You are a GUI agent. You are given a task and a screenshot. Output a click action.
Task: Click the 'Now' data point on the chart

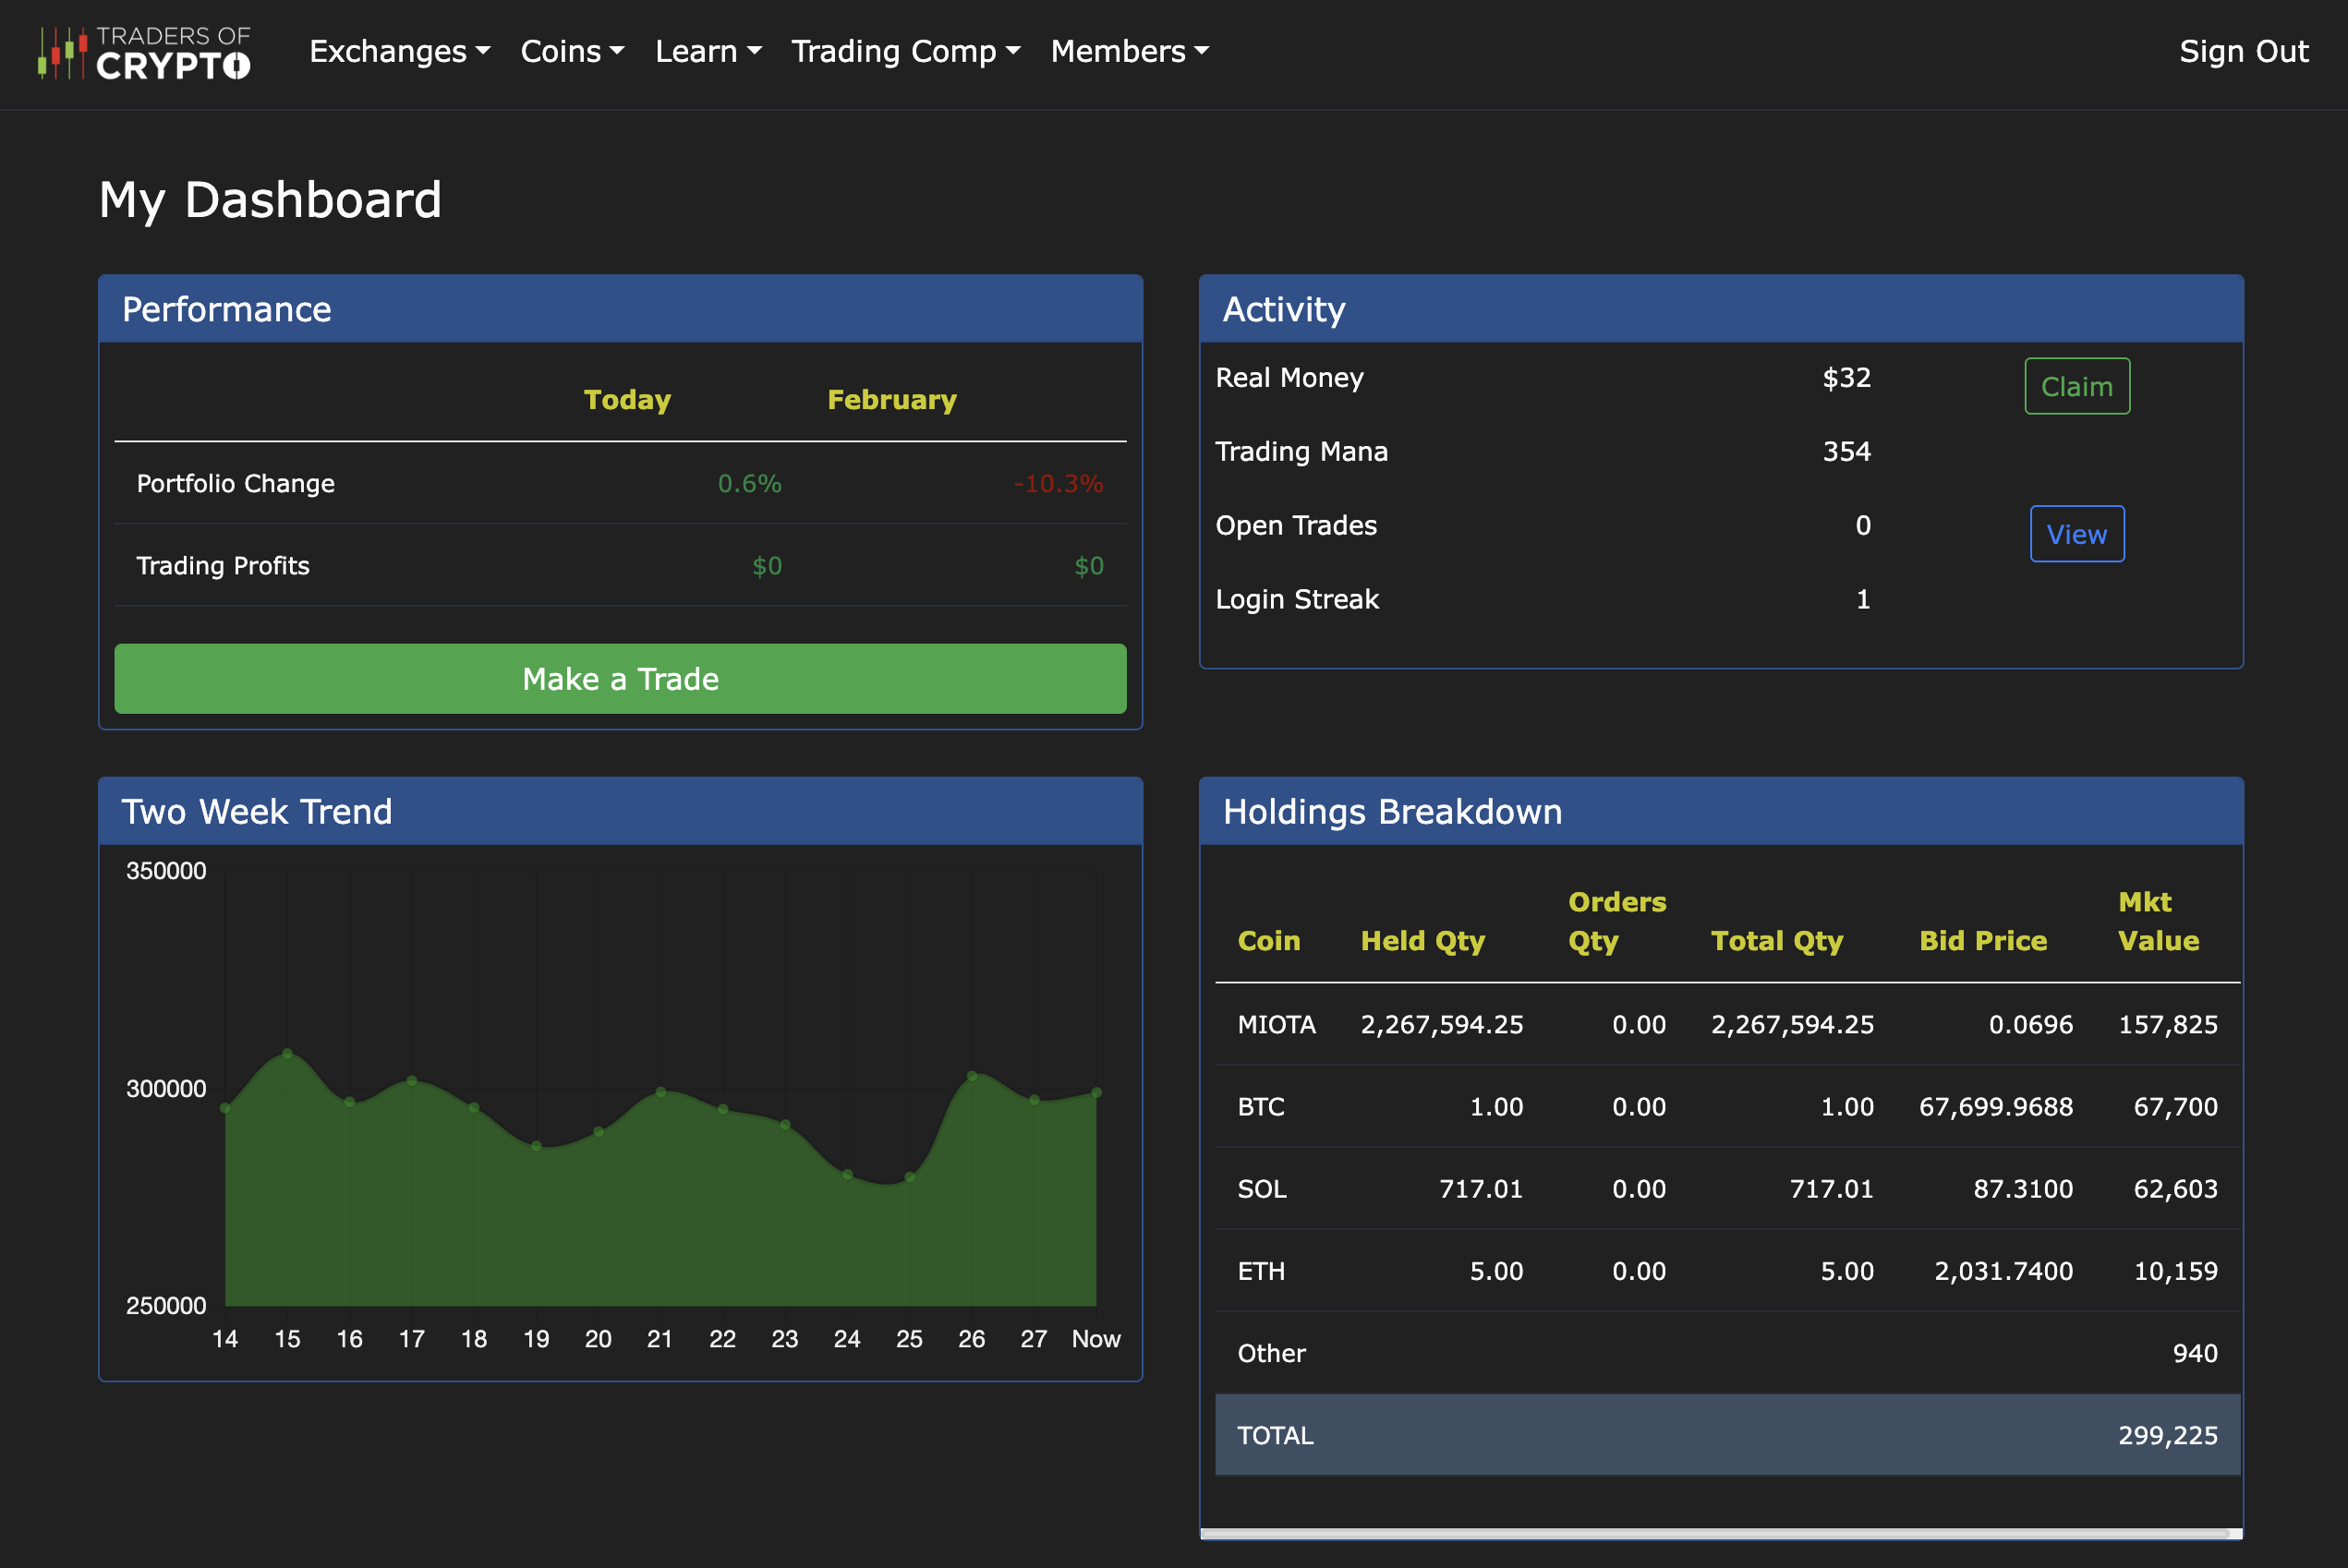(1096, 1092)
